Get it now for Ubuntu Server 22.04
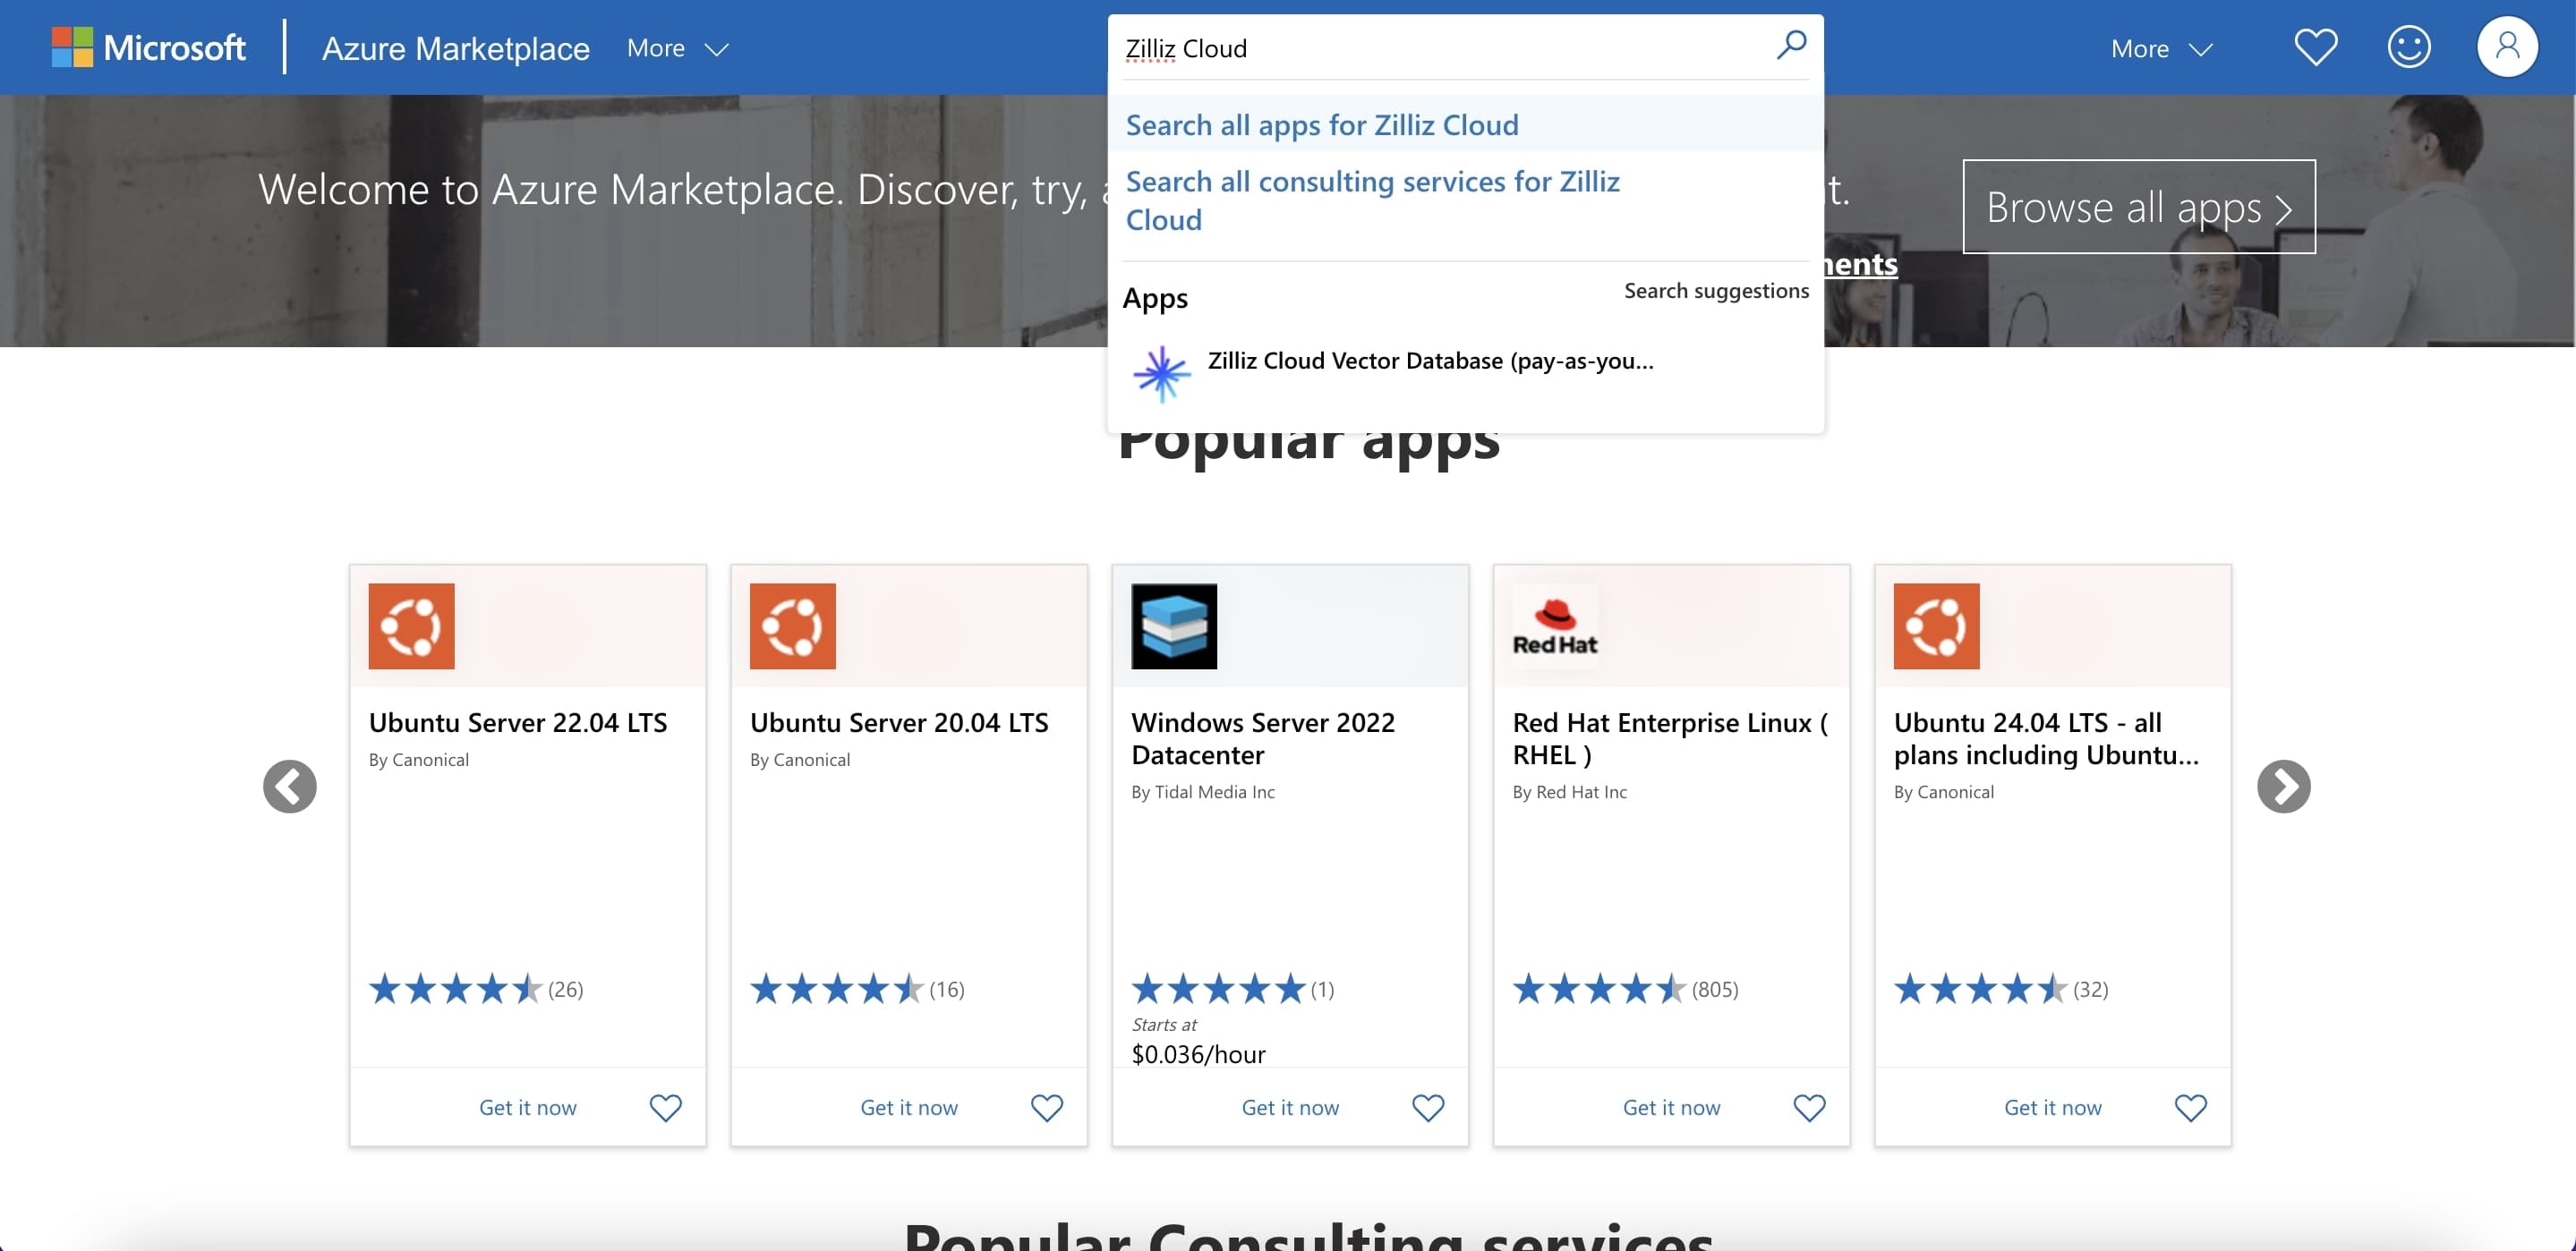Screen dimensions: 2576x1251 click(528, 1107)
